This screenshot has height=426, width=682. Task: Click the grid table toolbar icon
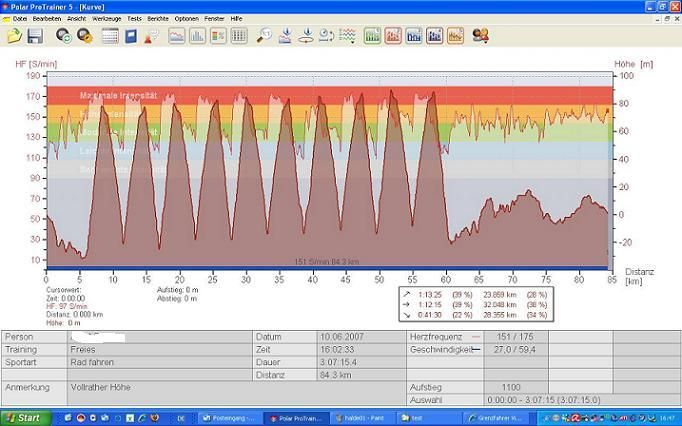[239, 36]
